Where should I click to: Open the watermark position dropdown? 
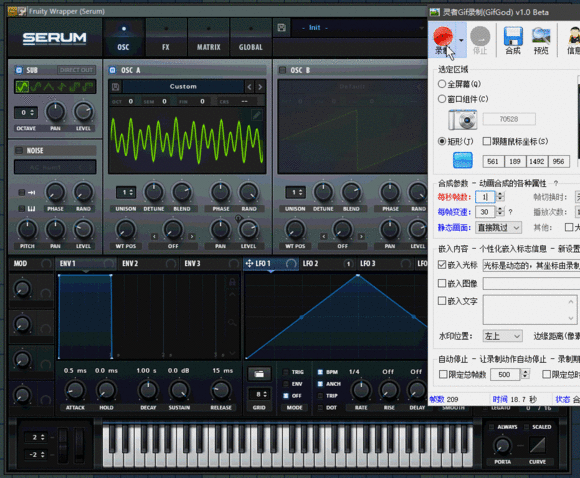(x=503, y=336)
